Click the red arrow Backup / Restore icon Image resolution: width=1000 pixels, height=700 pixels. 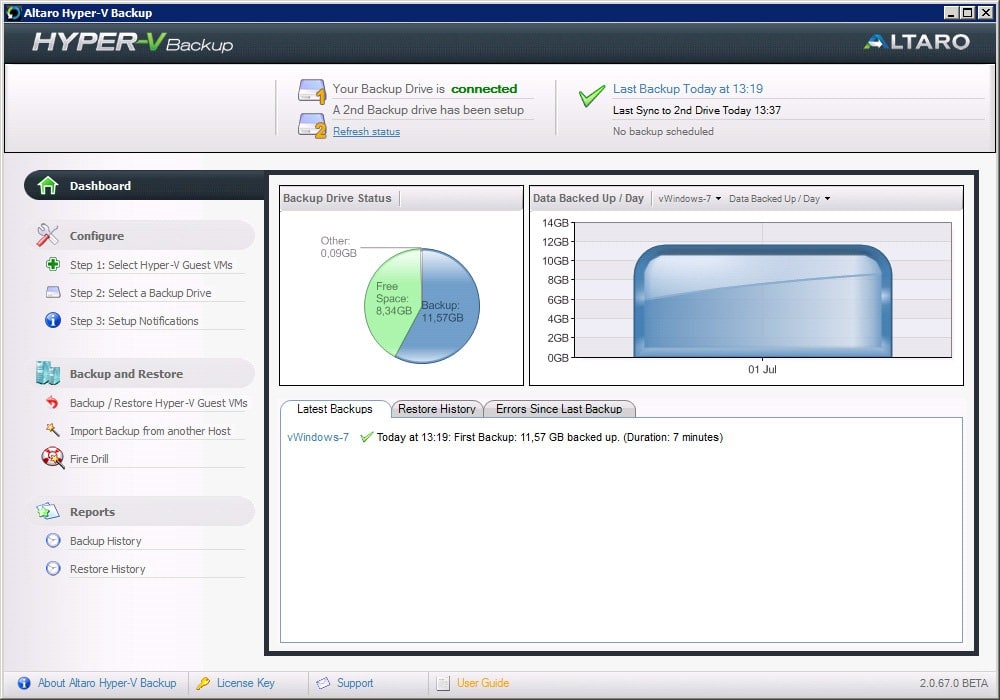pyautogui.click(x=52, y=402)
